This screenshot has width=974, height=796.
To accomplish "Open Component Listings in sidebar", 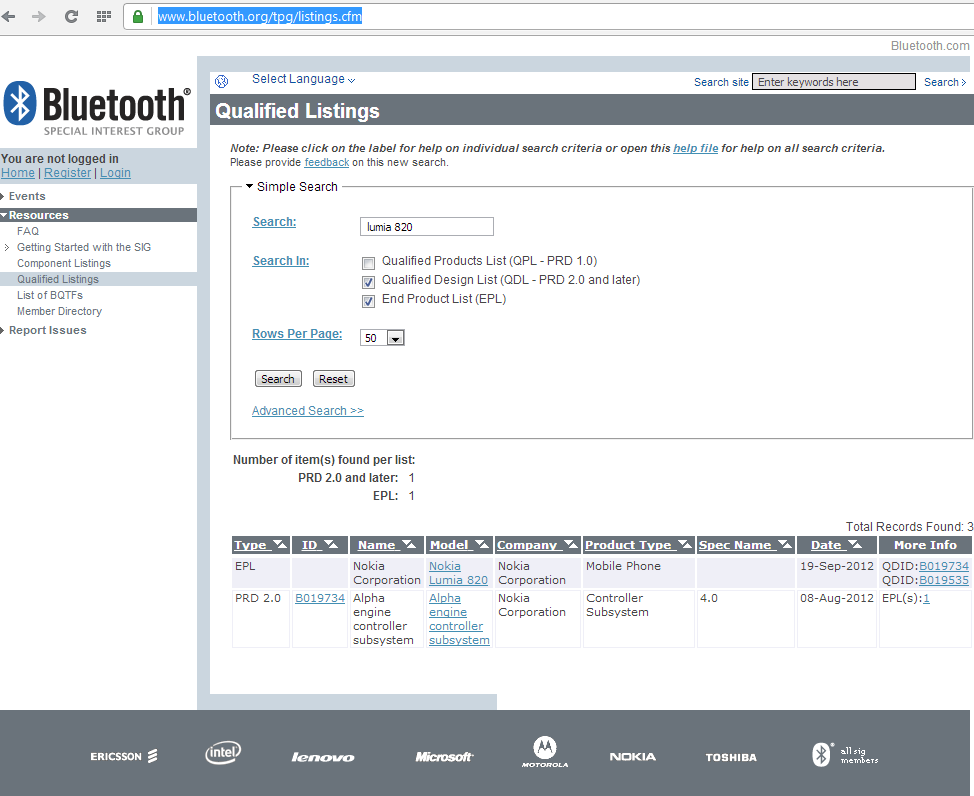I will pyautogui.click(x=64, y=263).
